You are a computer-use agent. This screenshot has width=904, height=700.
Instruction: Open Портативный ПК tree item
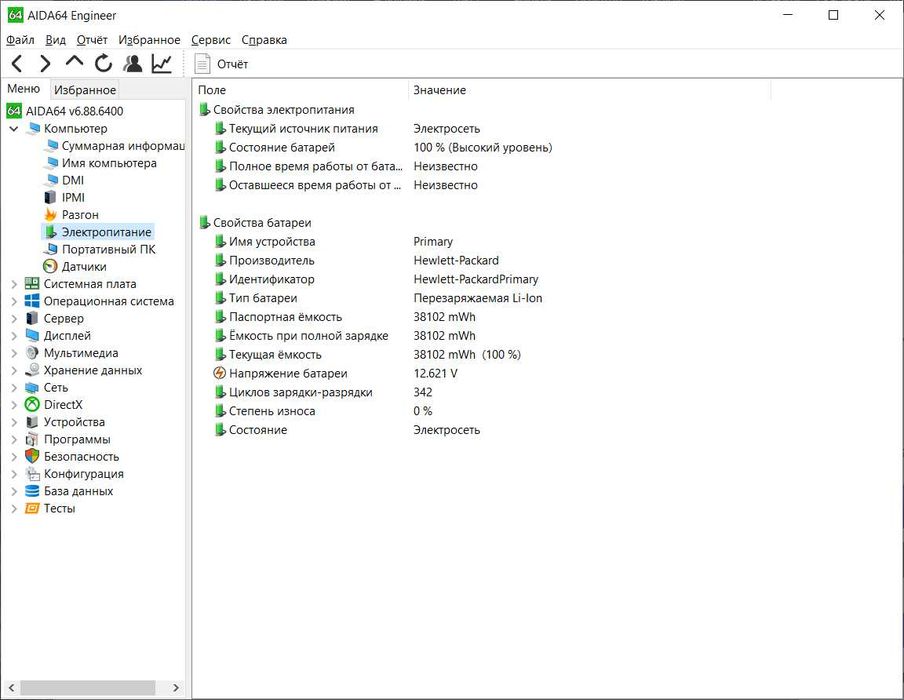[x=108, y=249]
